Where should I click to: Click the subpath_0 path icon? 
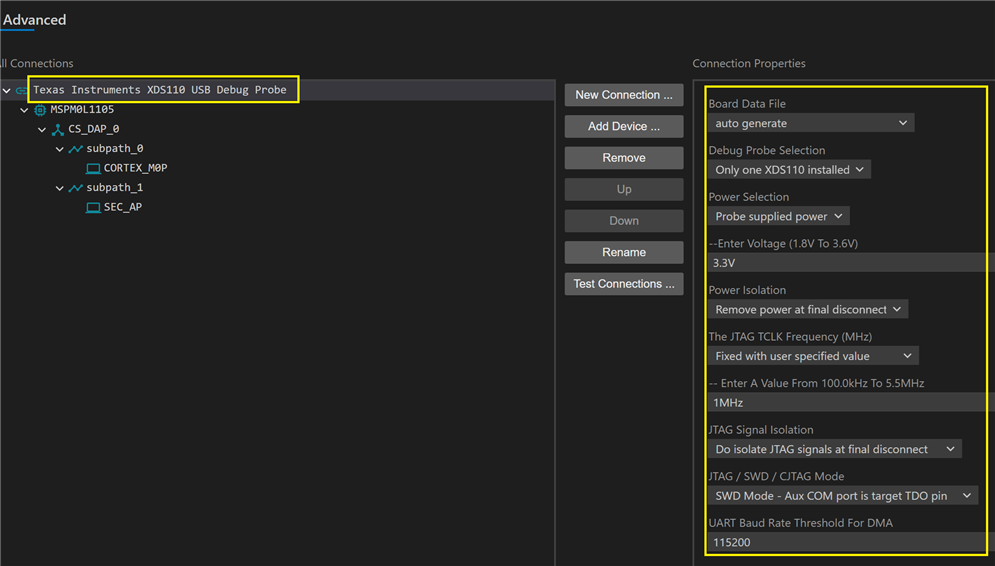76,149
